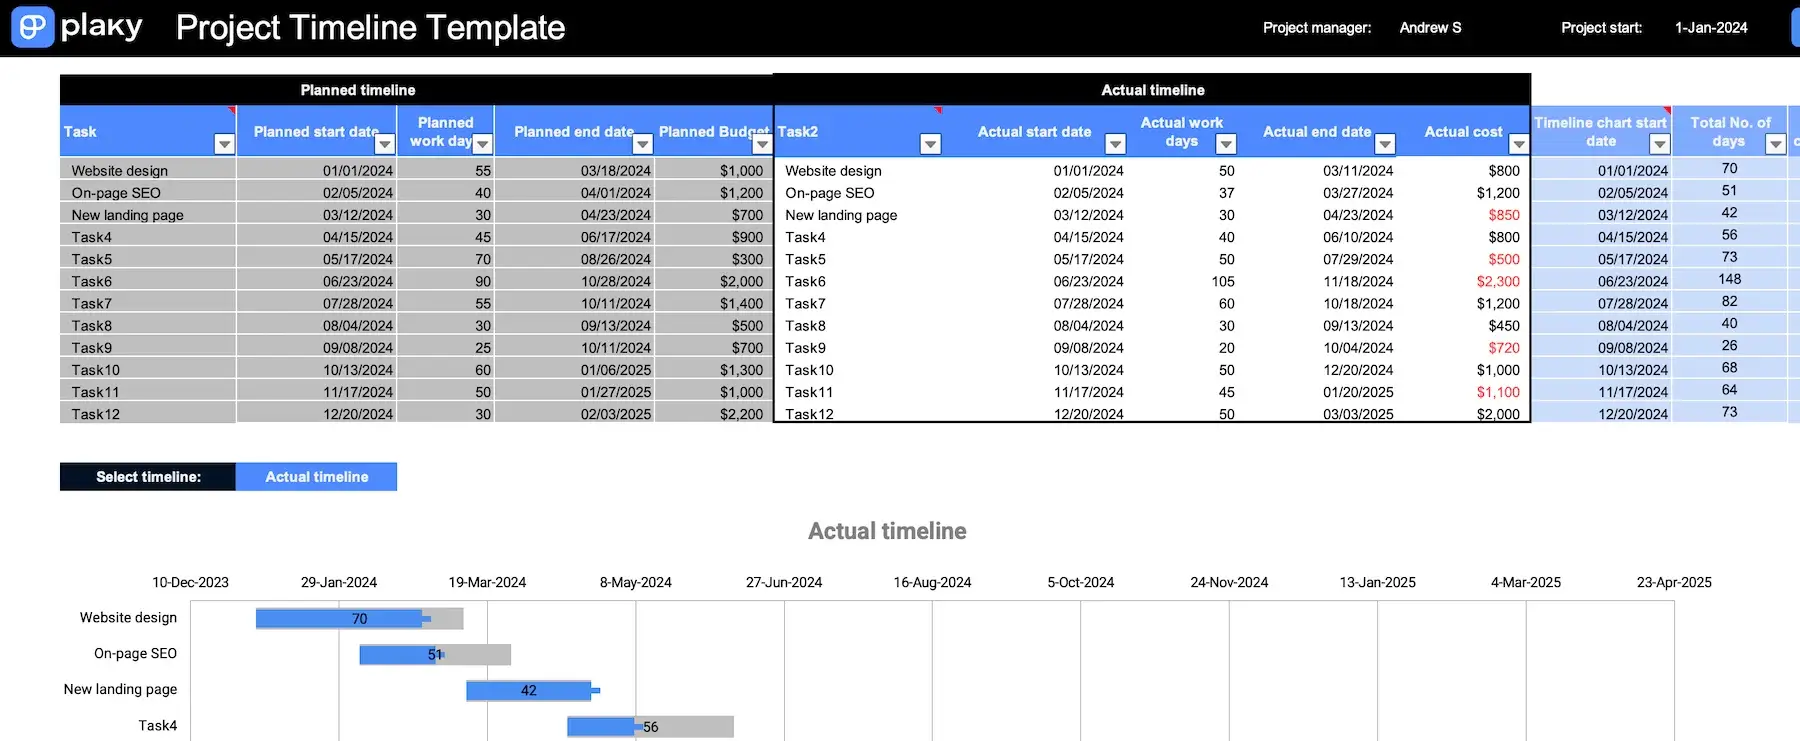Select actual work days value 105
Viewport: 1800px width, 741px height.
pos(1223,281)
